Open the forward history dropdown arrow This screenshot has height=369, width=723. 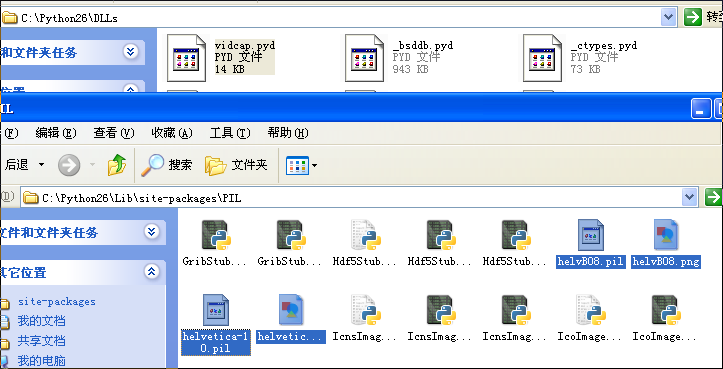(92, 165)
